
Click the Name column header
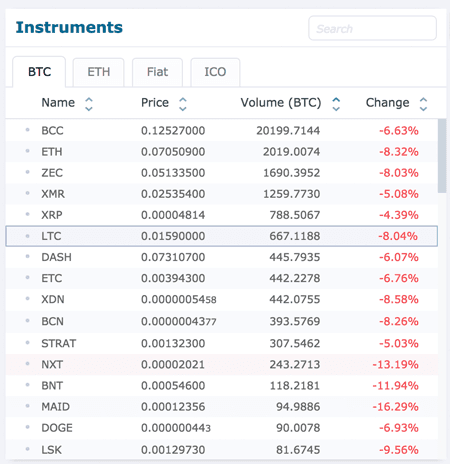(x=58, y=103)
